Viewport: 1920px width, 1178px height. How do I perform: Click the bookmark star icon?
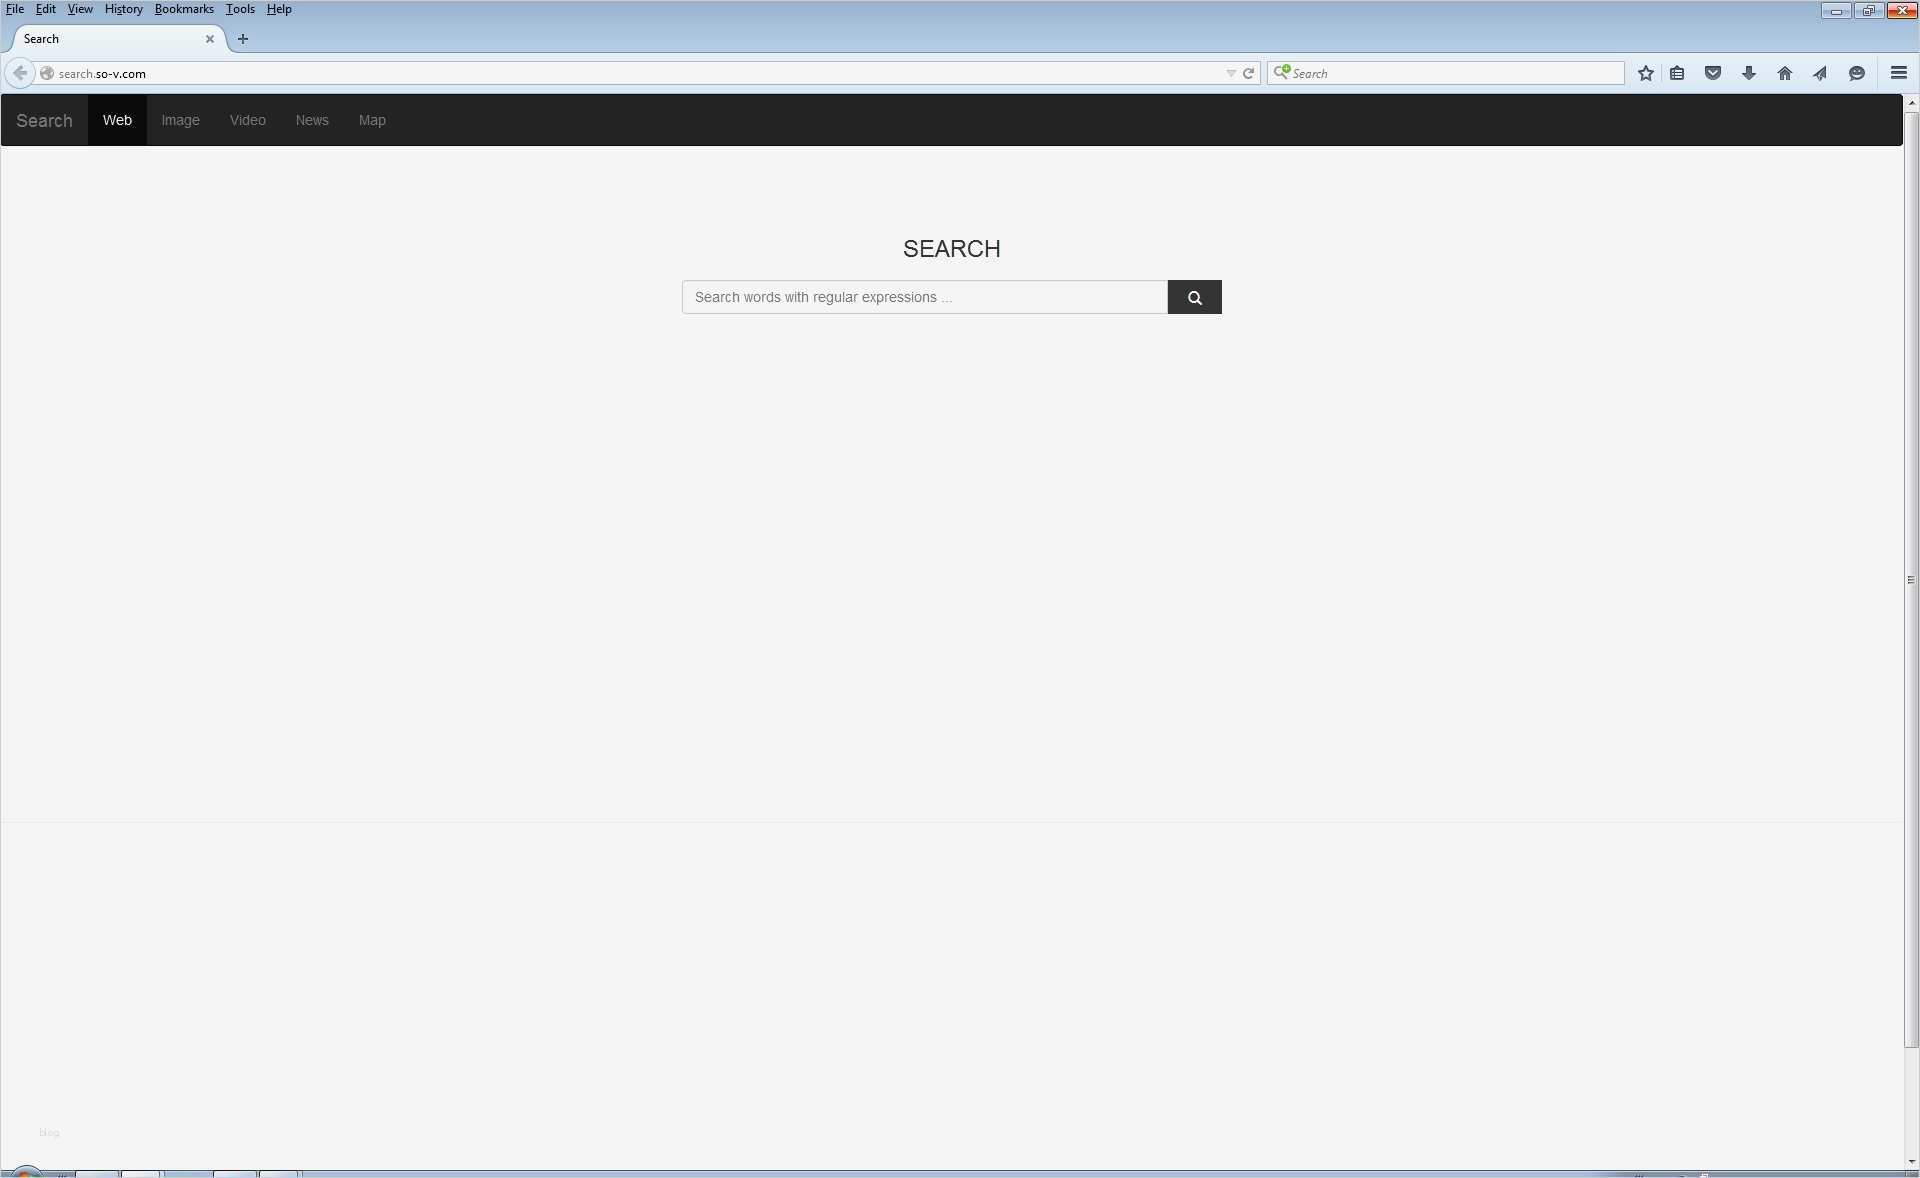(x=1645, y=73)
